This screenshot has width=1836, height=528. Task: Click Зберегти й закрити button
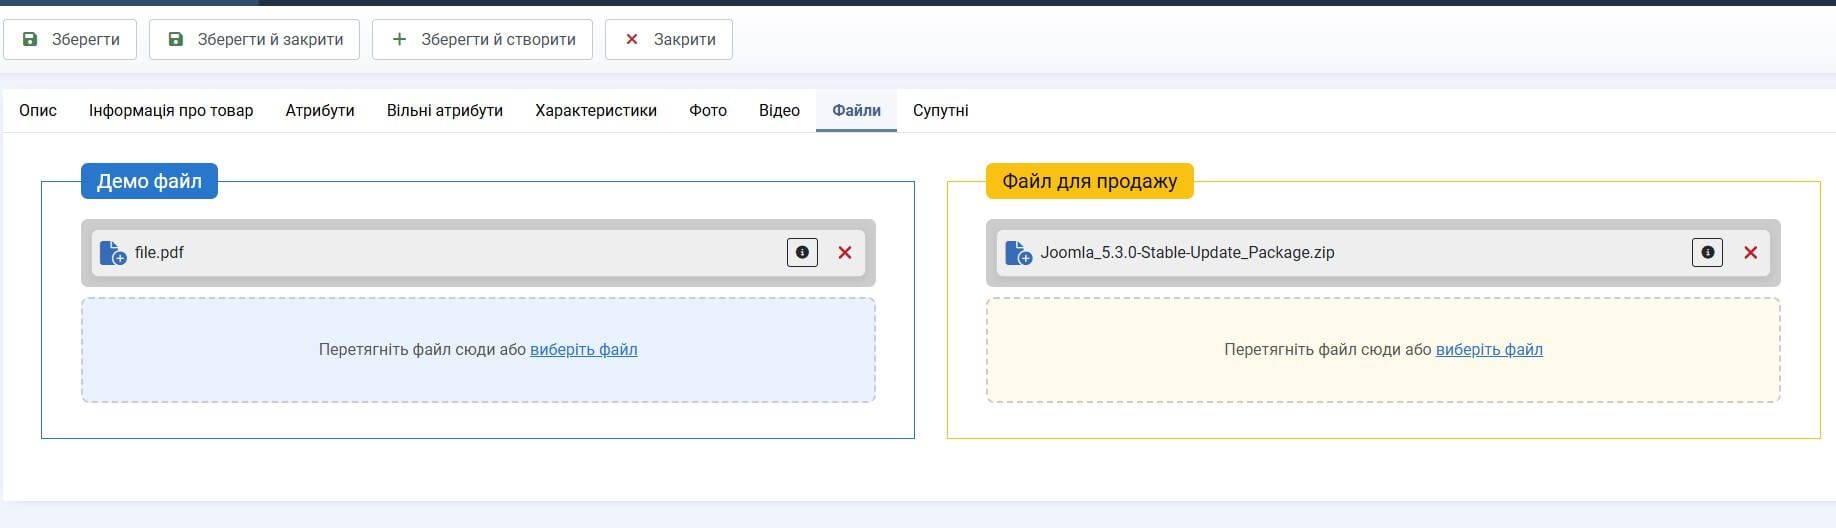pyautogui.click(x=254, y=40)
